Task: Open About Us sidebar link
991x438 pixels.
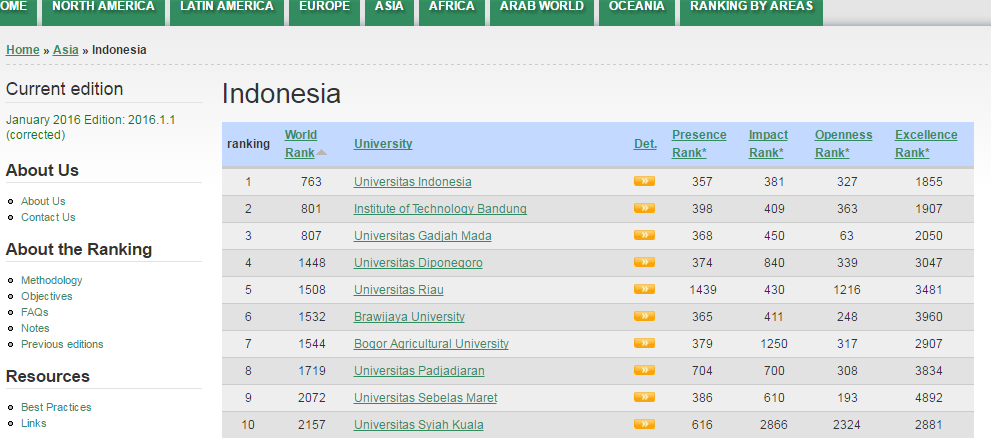Action: click(x=43, y=201)
